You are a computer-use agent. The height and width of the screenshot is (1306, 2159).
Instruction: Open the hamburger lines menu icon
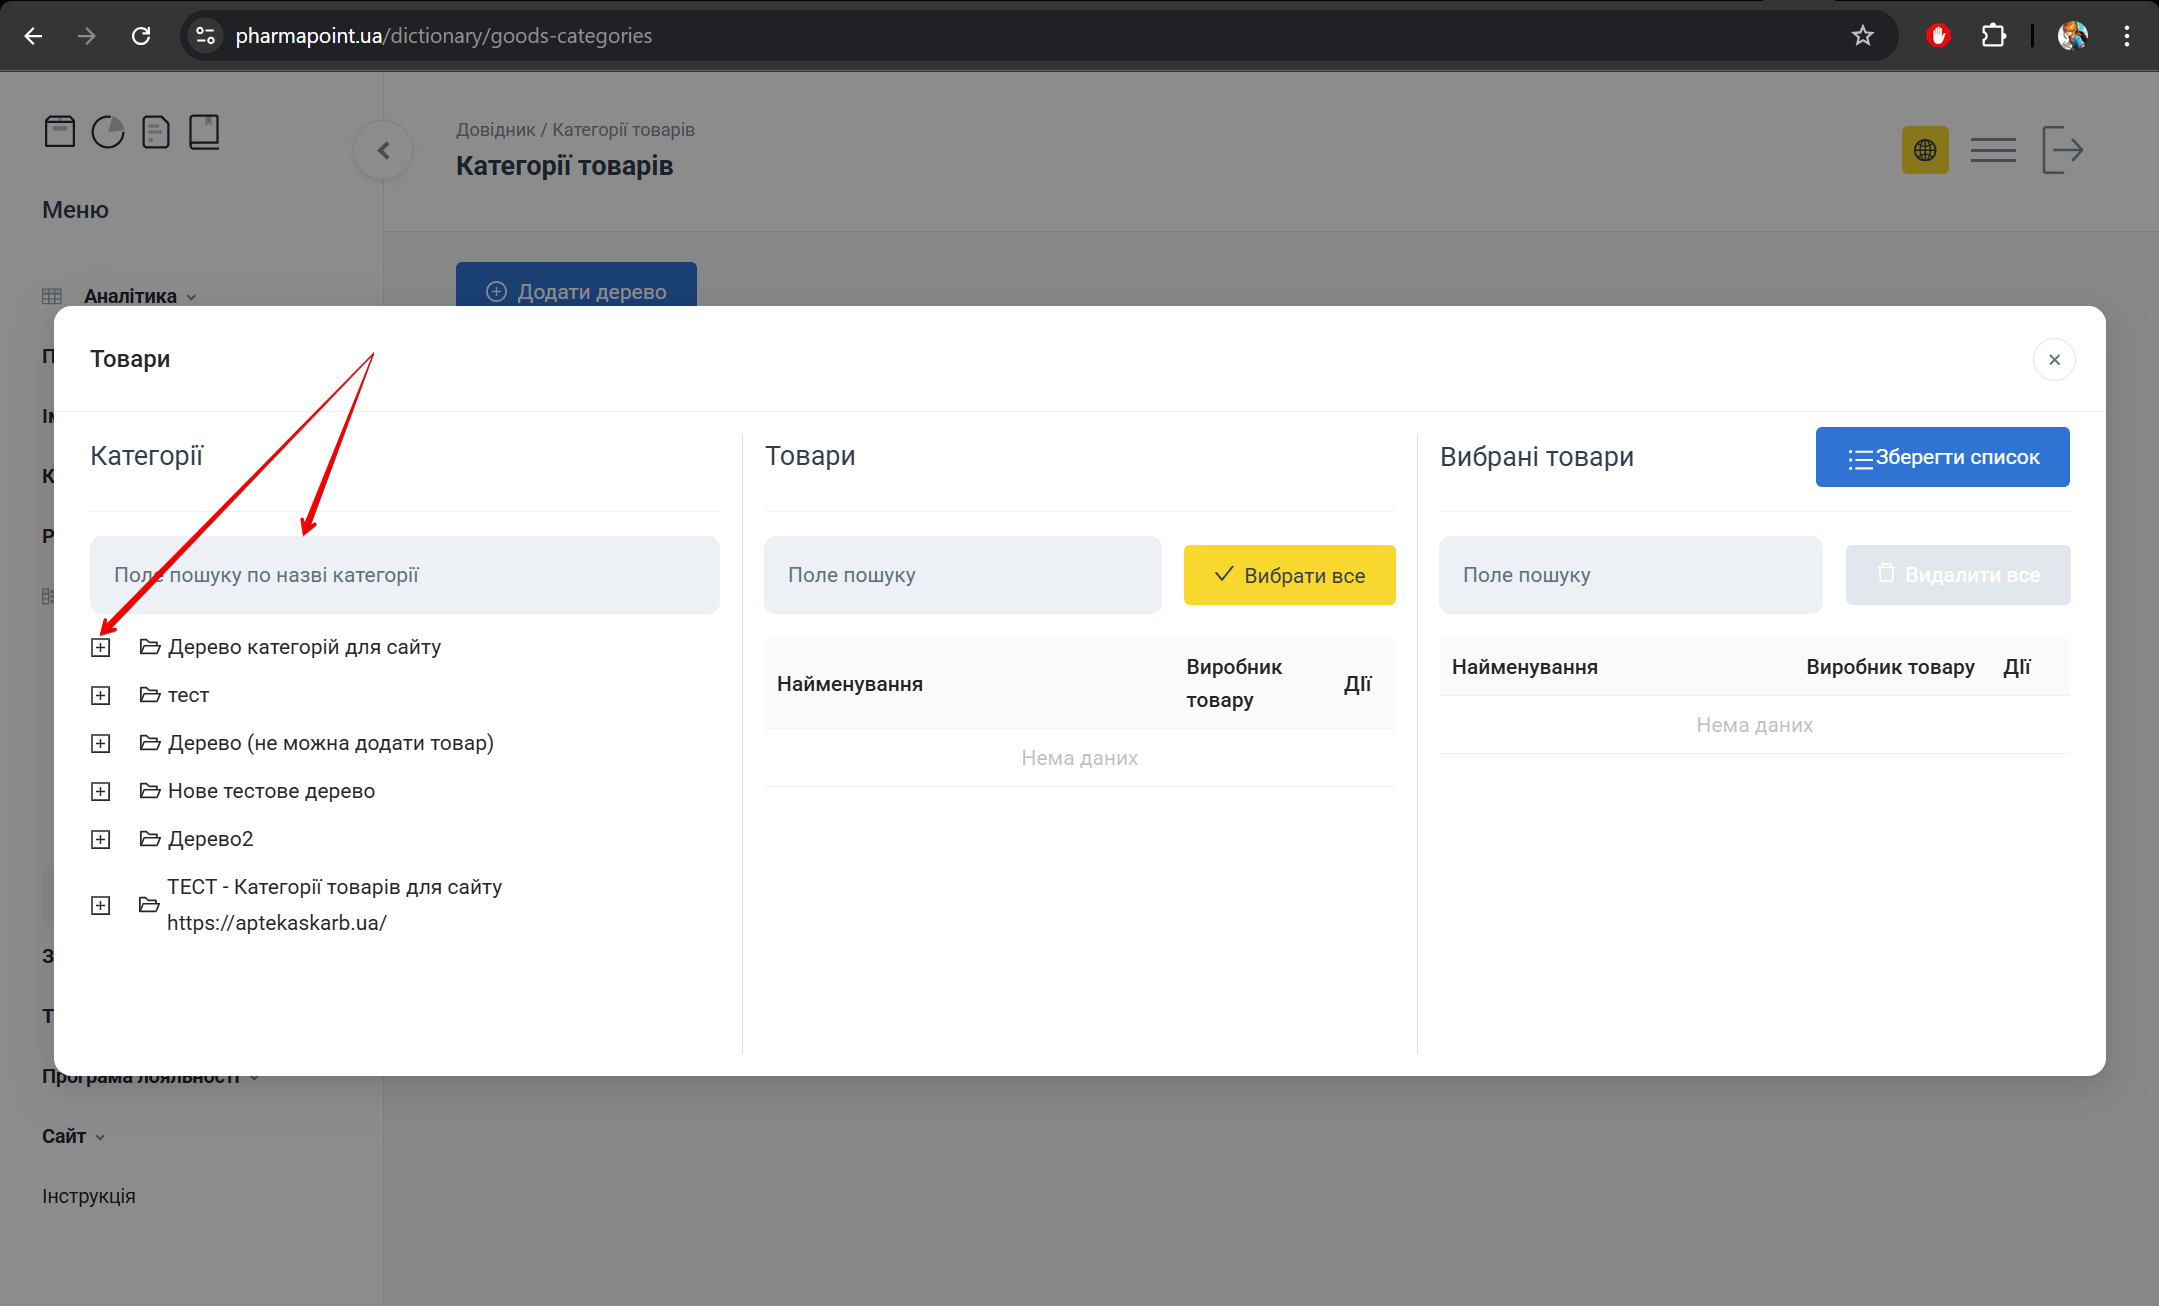(1992, 150)
